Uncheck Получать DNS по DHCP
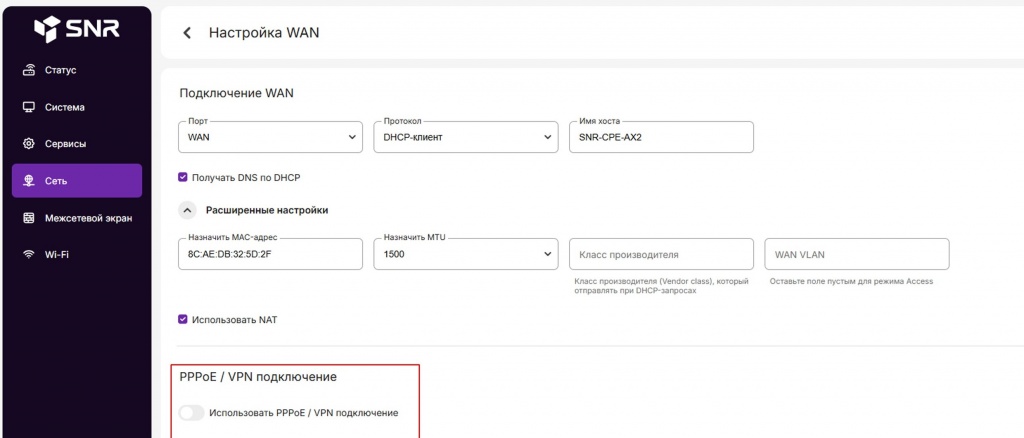Image resolution: width=1024 pixels, height=438 pixels. click(183, 177)
